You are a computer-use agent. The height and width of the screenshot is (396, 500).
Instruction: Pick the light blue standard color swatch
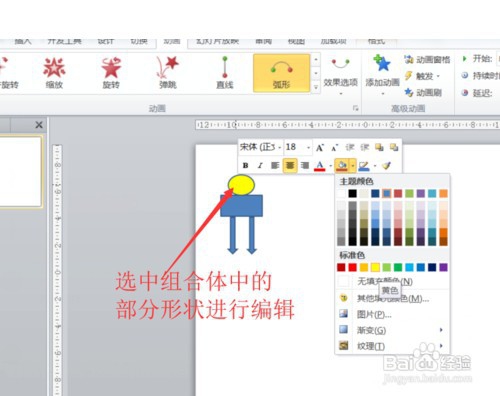pyautogui.click(x=409, y=267)
